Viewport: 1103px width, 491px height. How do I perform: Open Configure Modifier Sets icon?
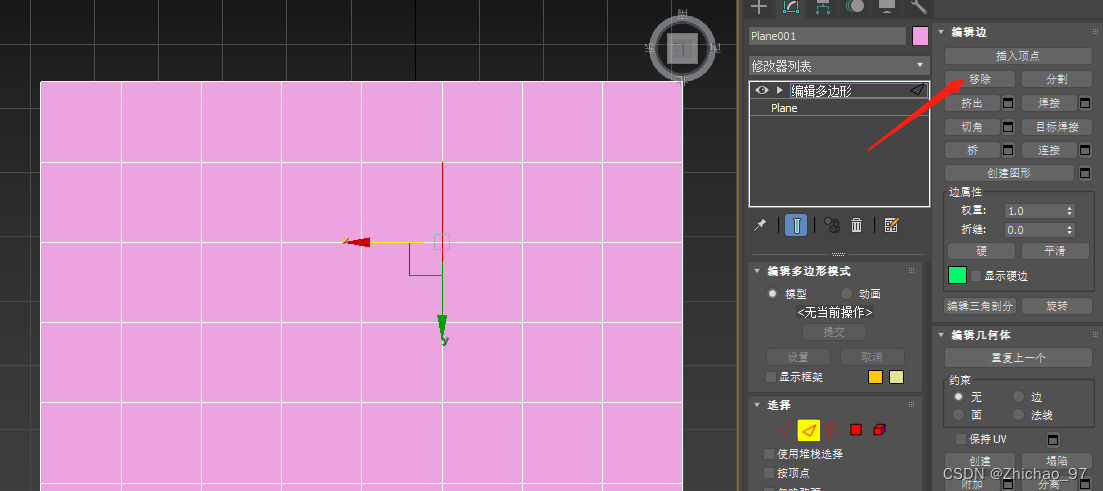coord(891,225)
